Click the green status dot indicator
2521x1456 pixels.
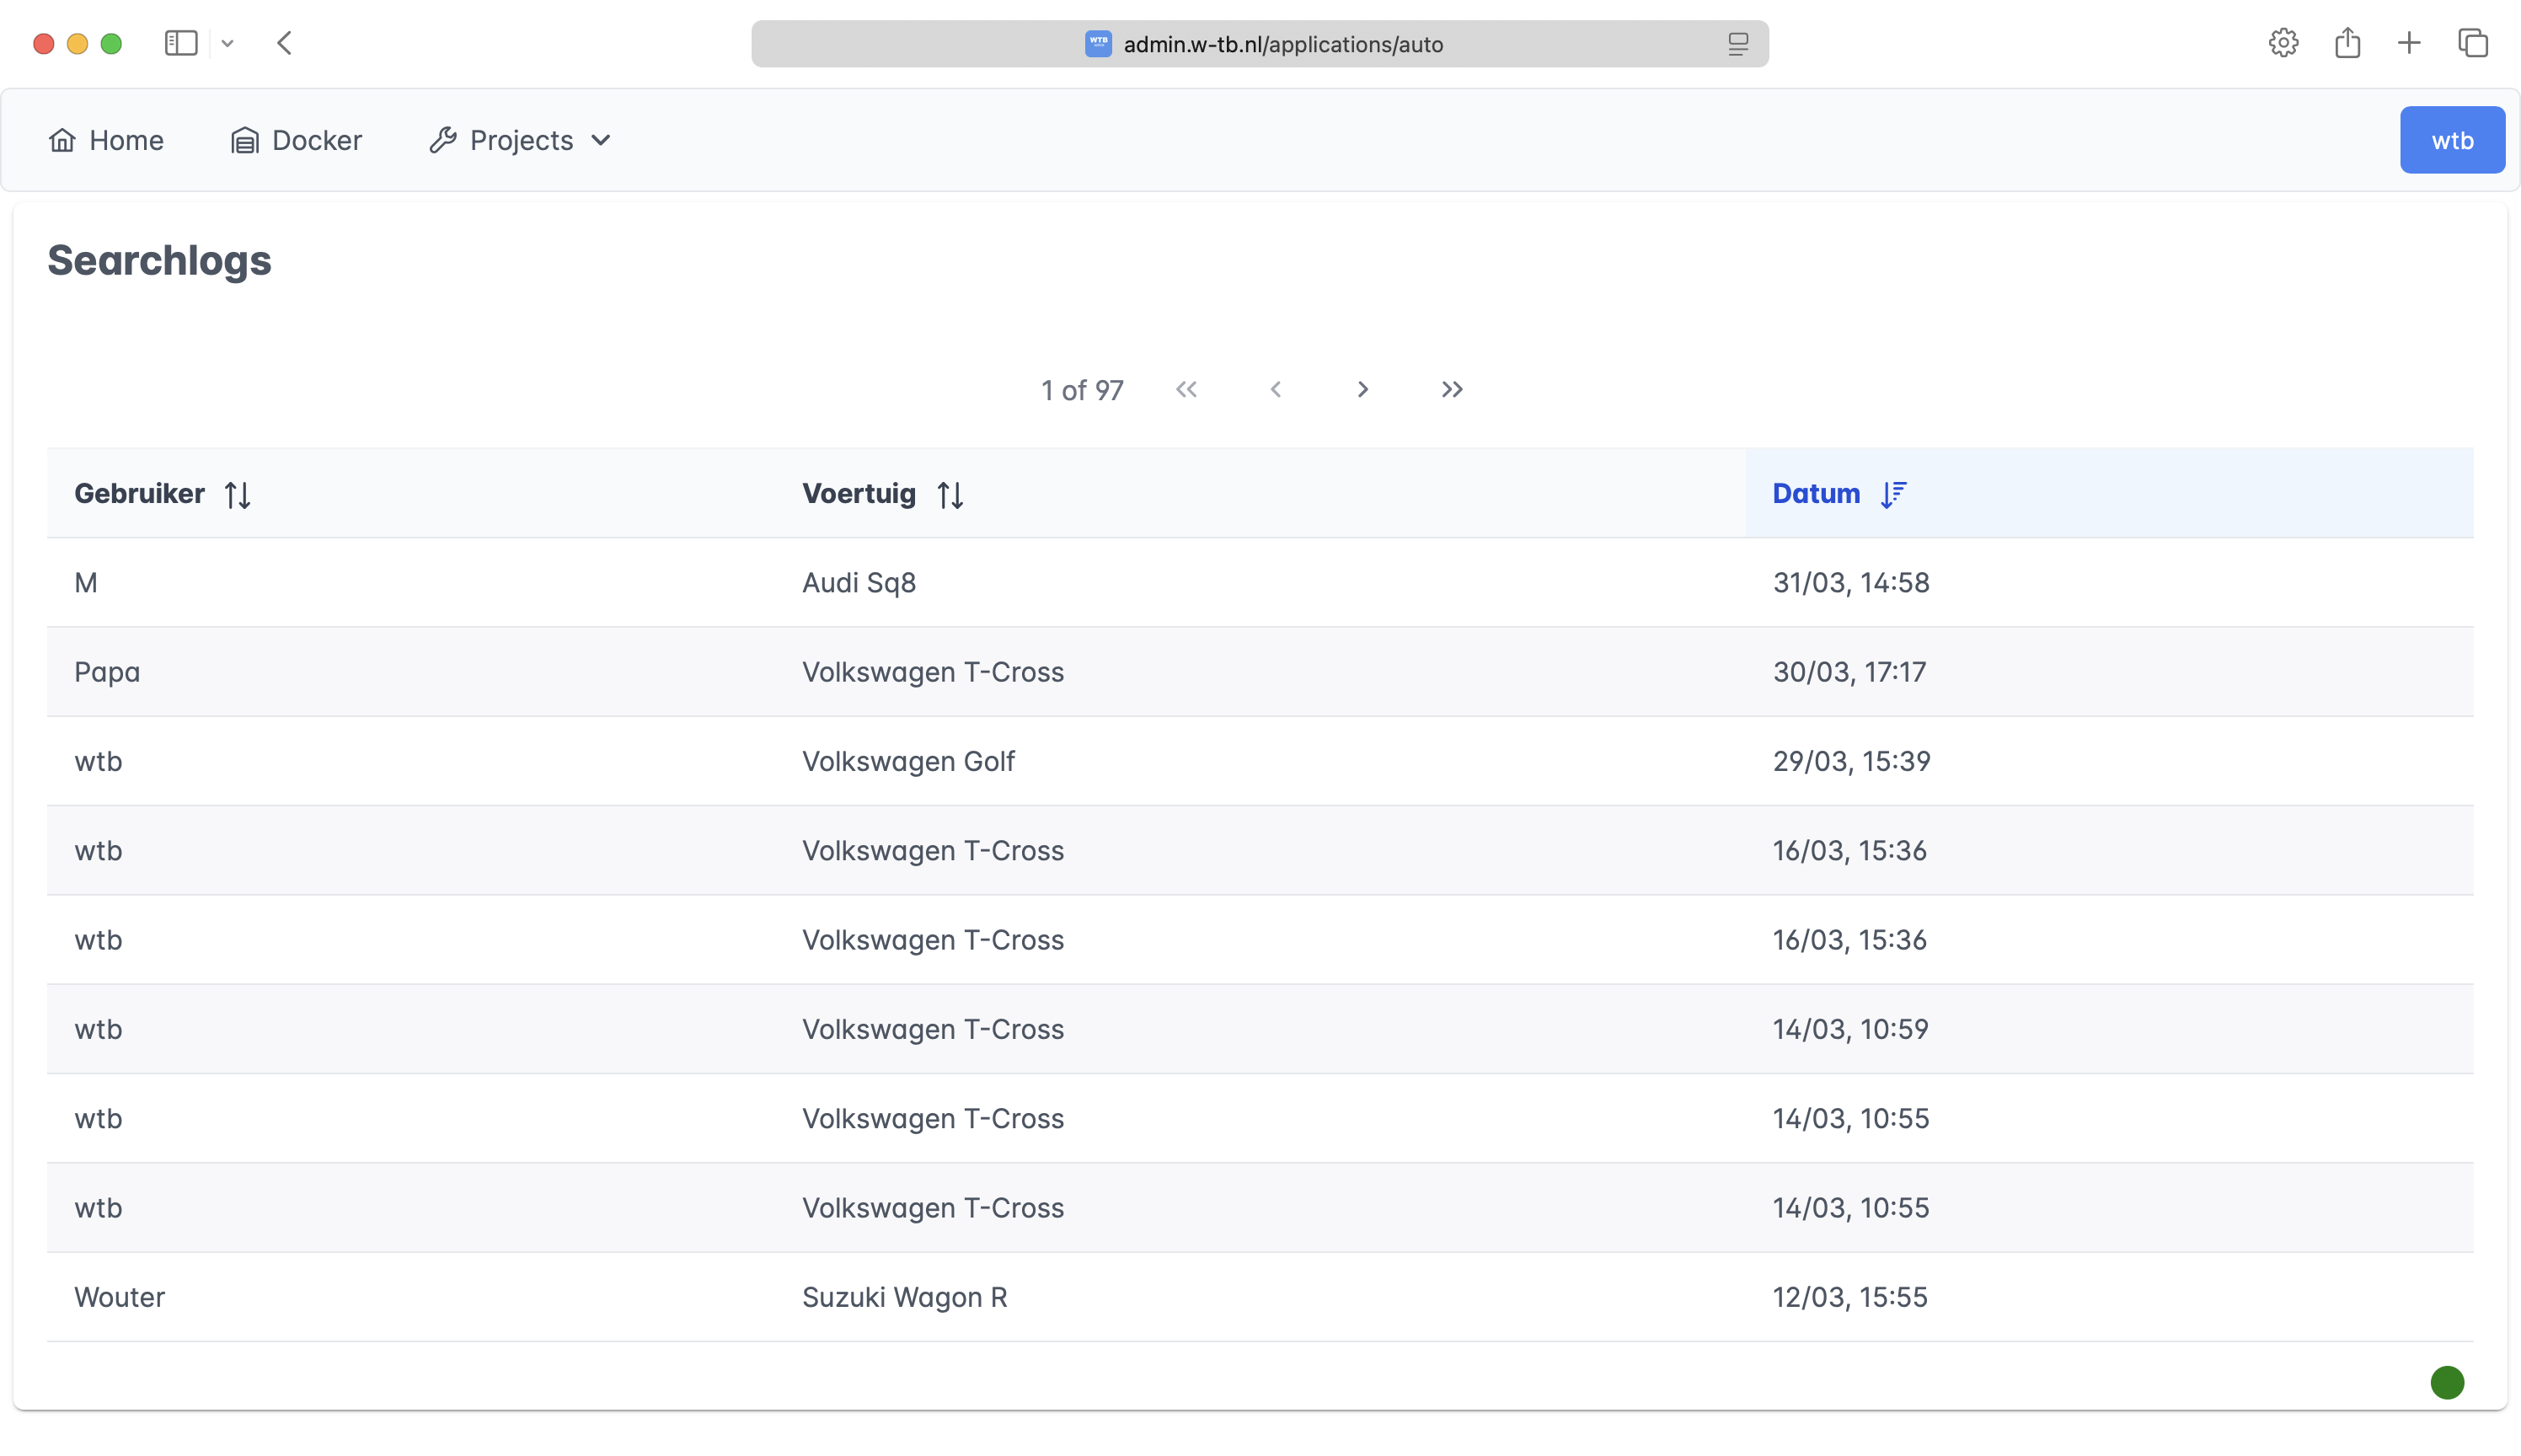2446,1383
